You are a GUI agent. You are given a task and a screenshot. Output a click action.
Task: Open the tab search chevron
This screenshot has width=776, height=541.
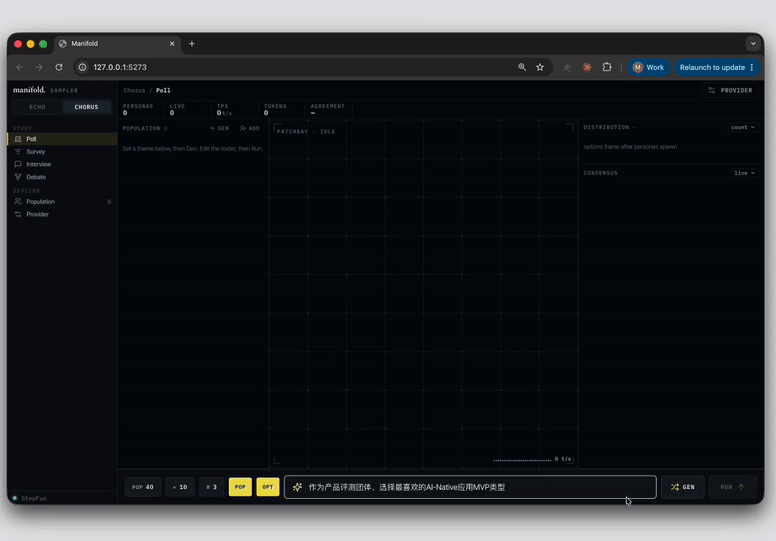point(753,44)
